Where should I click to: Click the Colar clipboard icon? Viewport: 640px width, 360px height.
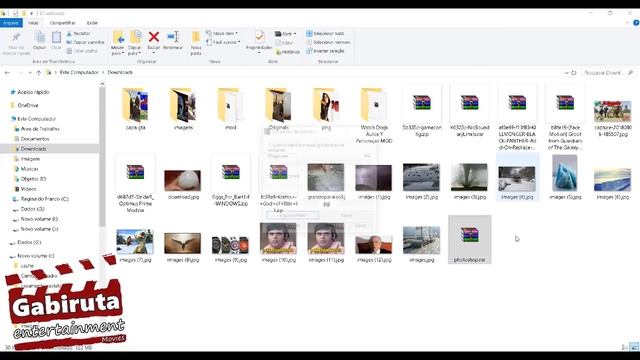tap(56, 38)
